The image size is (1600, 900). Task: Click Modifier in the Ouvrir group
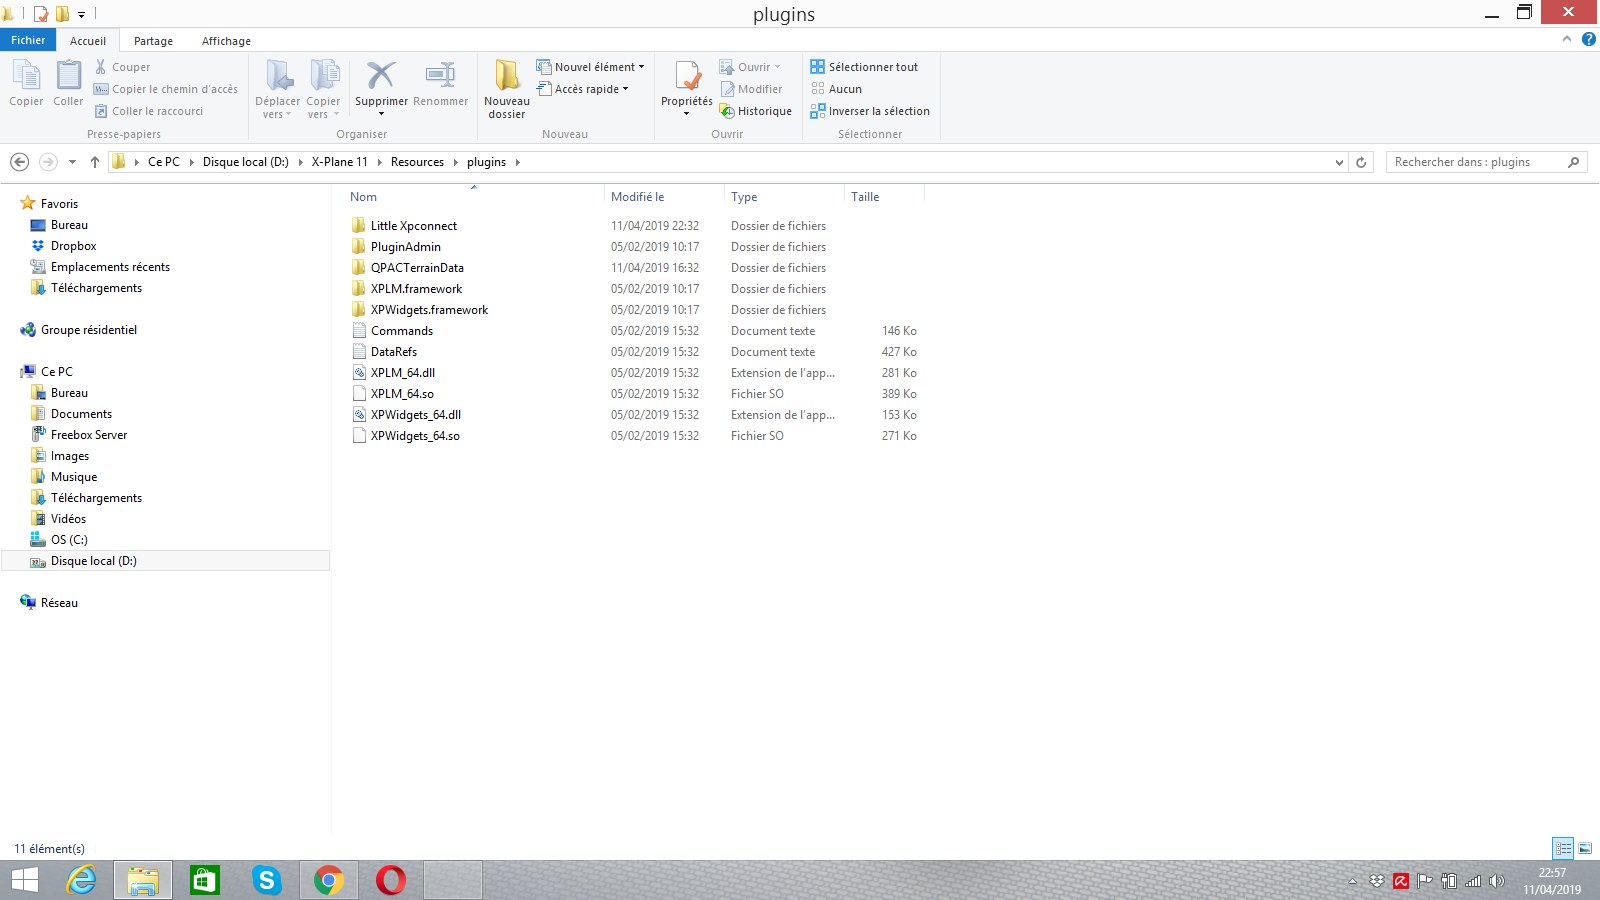[x=751, y=89]
